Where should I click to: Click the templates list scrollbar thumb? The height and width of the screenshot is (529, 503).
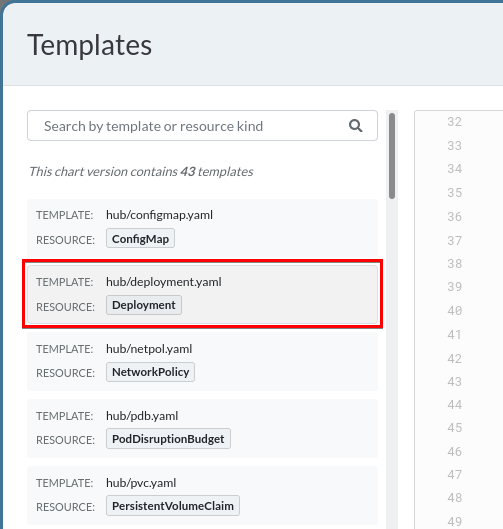[392, 156]
